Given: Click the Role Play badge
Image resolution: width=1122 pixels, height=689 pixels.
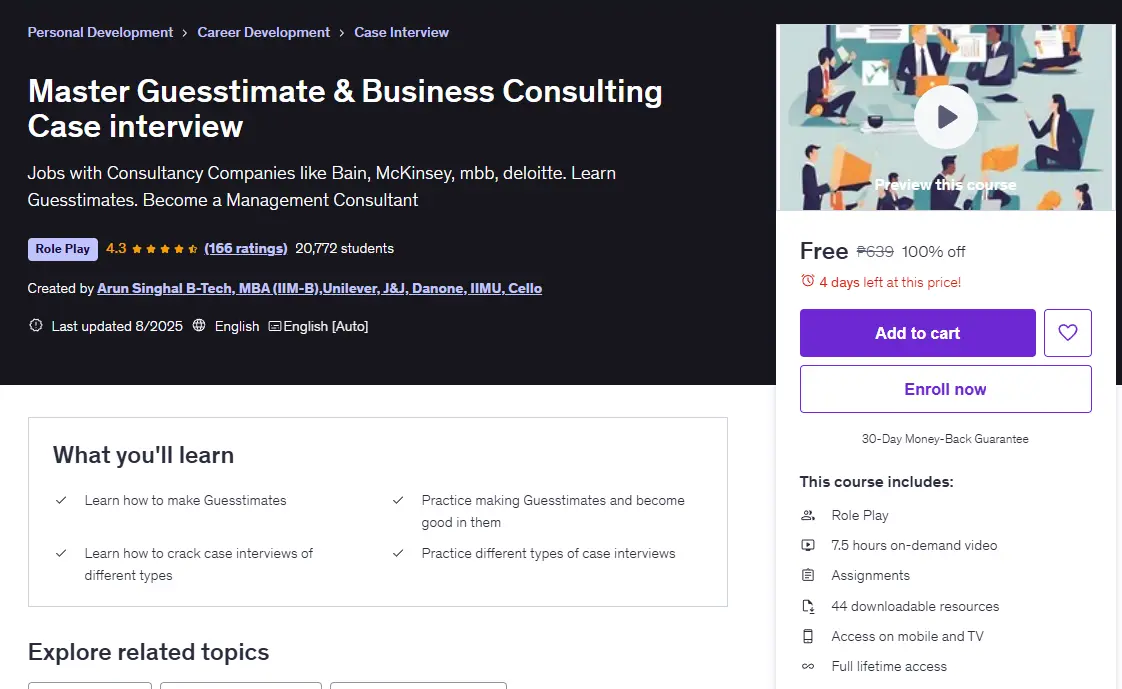Looking at the screenshot, I should point(62,249).
